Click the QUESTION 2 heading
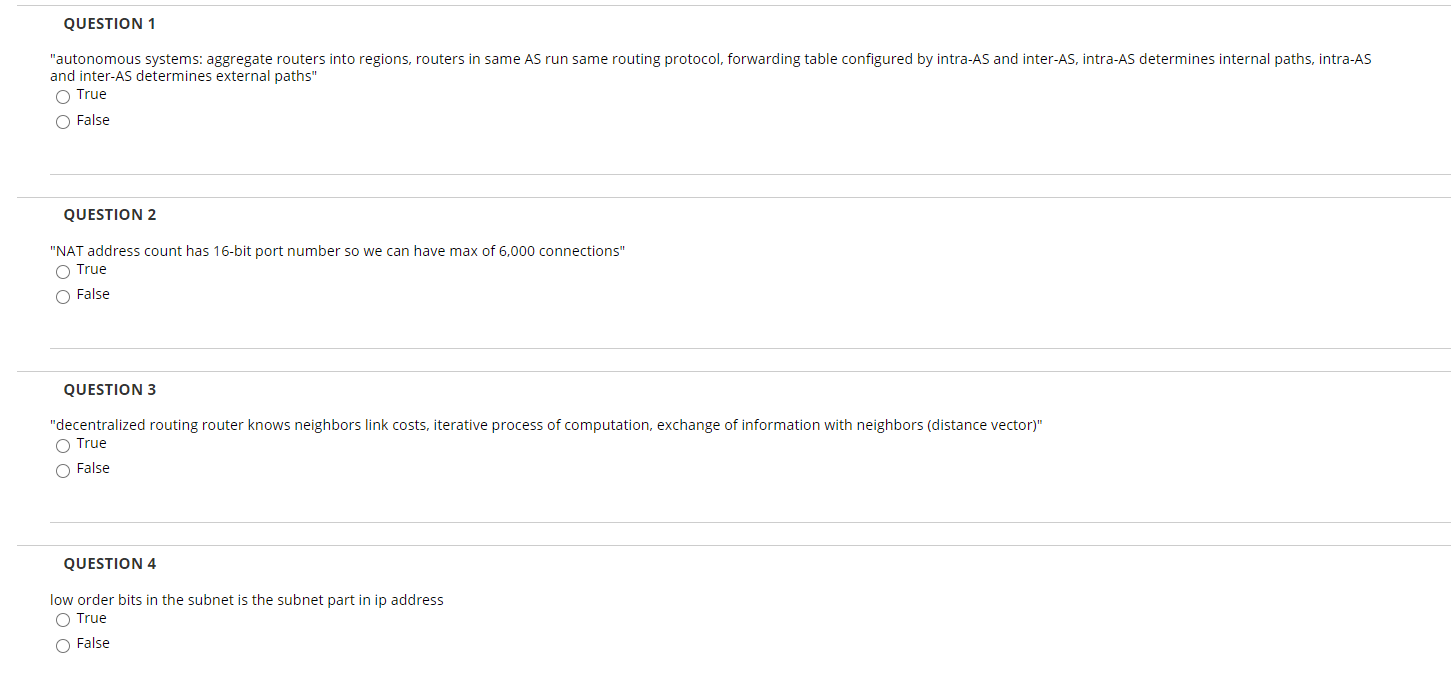Viewport: 1451px width, 695px height. click(x=109, y=214)
